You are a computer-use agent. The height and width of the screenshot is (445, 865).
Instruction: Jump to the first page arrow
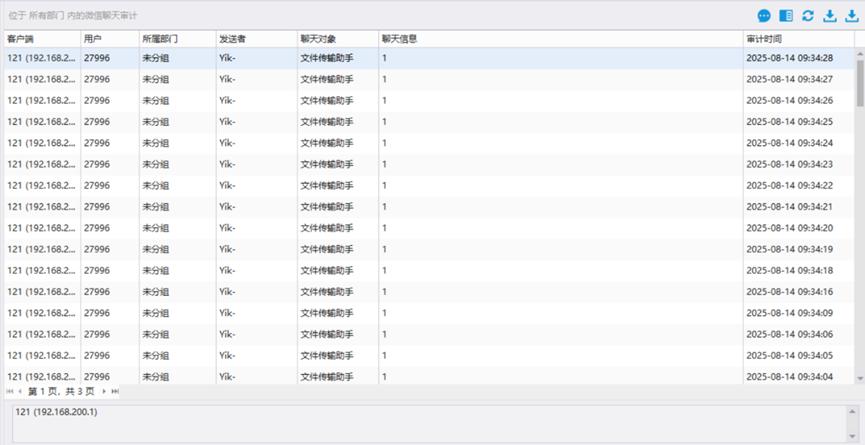[10, 391]
